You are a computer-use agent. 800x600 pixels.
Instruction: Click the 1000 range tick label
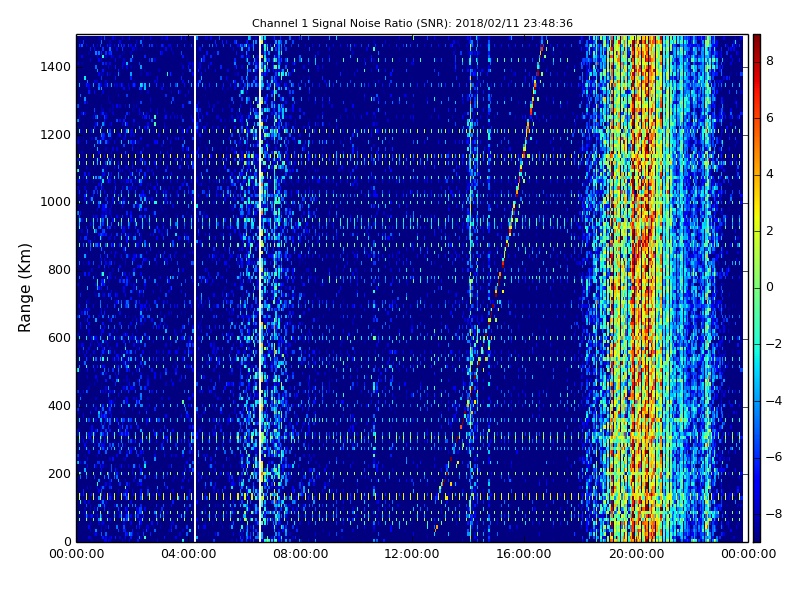pyautogui.click(x=56, y=202)
